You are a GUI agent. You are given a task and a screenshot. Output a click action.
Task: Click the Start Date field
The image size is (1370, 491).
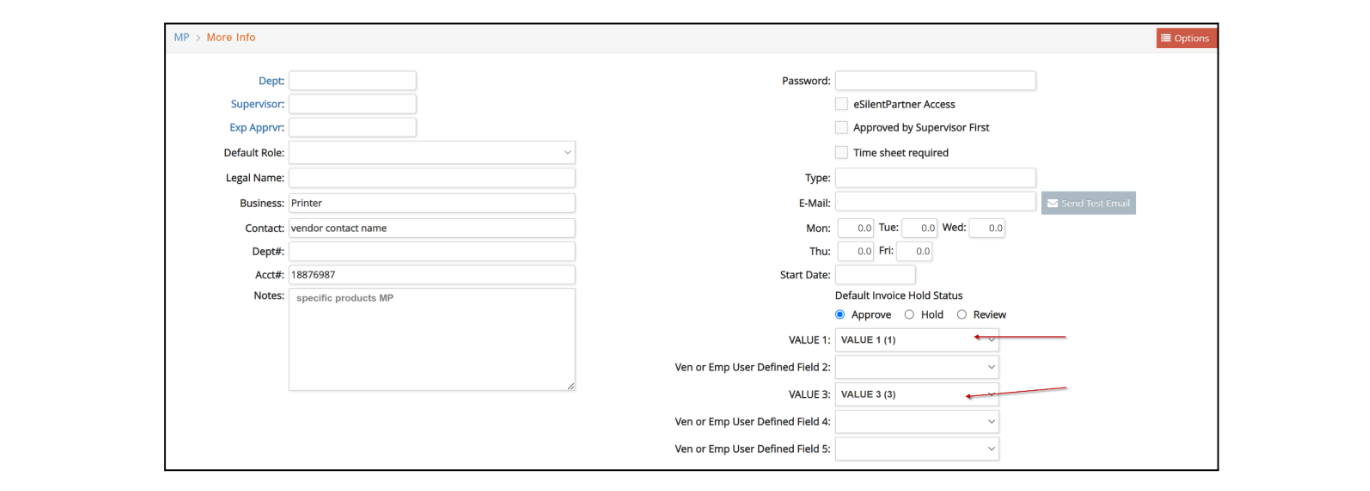click(x=875, y=275)
